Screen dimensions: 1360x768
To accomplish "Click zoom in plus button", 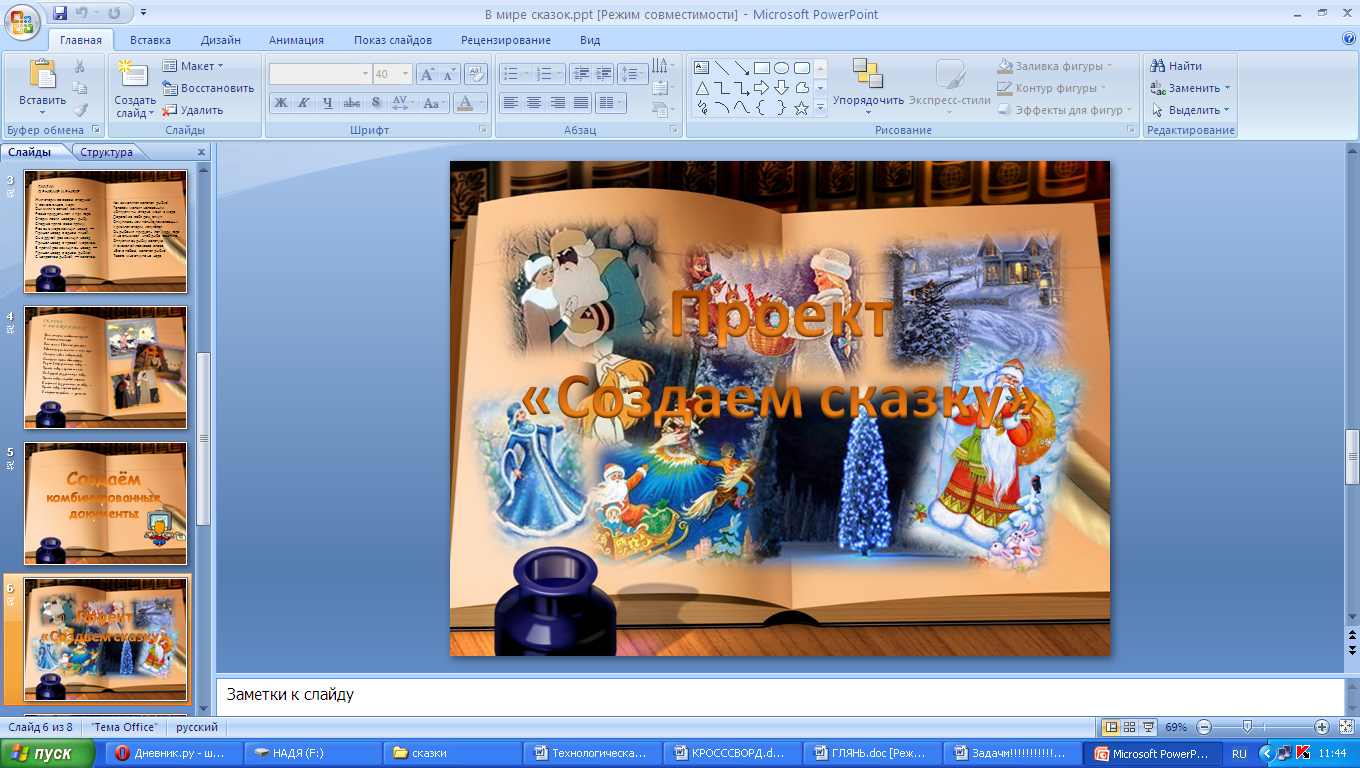I will (1321, 727).
